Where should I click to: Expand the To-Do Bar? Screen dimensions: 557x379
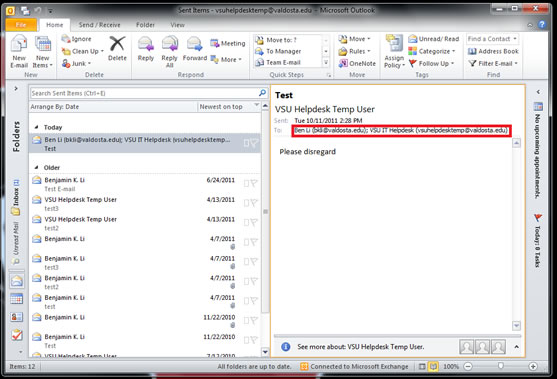(x=538, y=92)
